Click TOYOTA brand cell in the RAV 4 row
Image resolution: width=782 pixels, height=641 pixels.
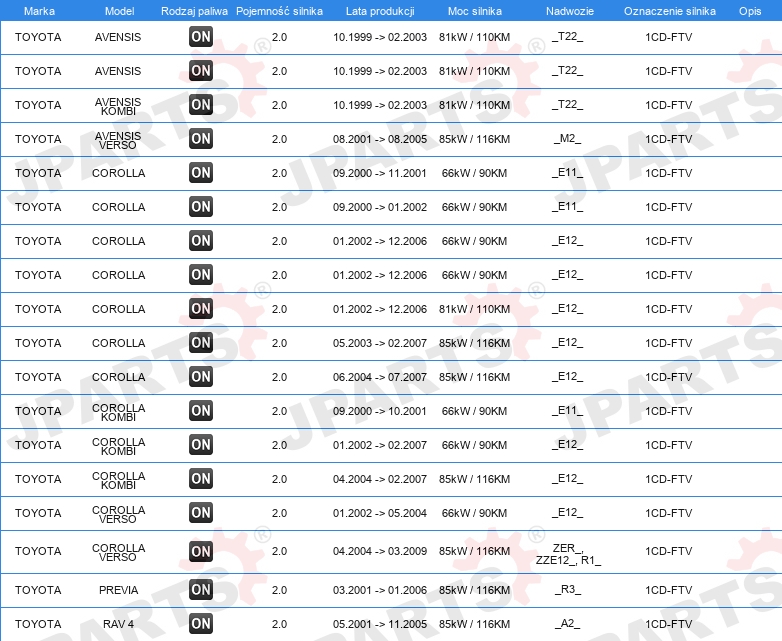coord(38,624)
